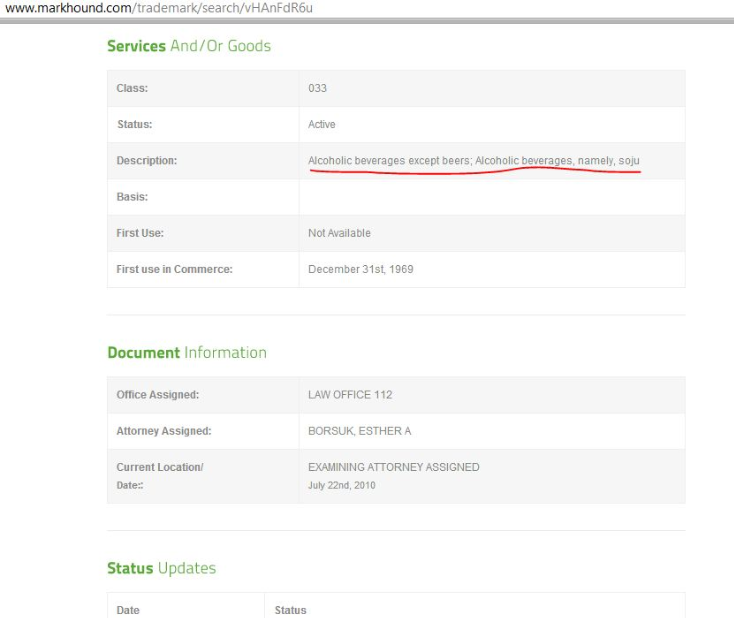Click the Not Available first use value
The image size is (734, 618).
[339, 233]
